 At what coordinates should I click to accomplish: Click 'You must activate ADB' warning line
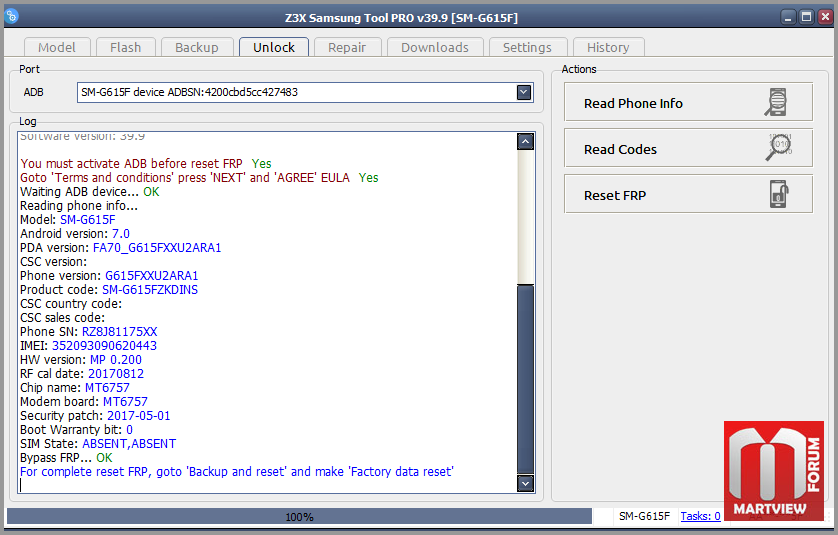point(146,164)
